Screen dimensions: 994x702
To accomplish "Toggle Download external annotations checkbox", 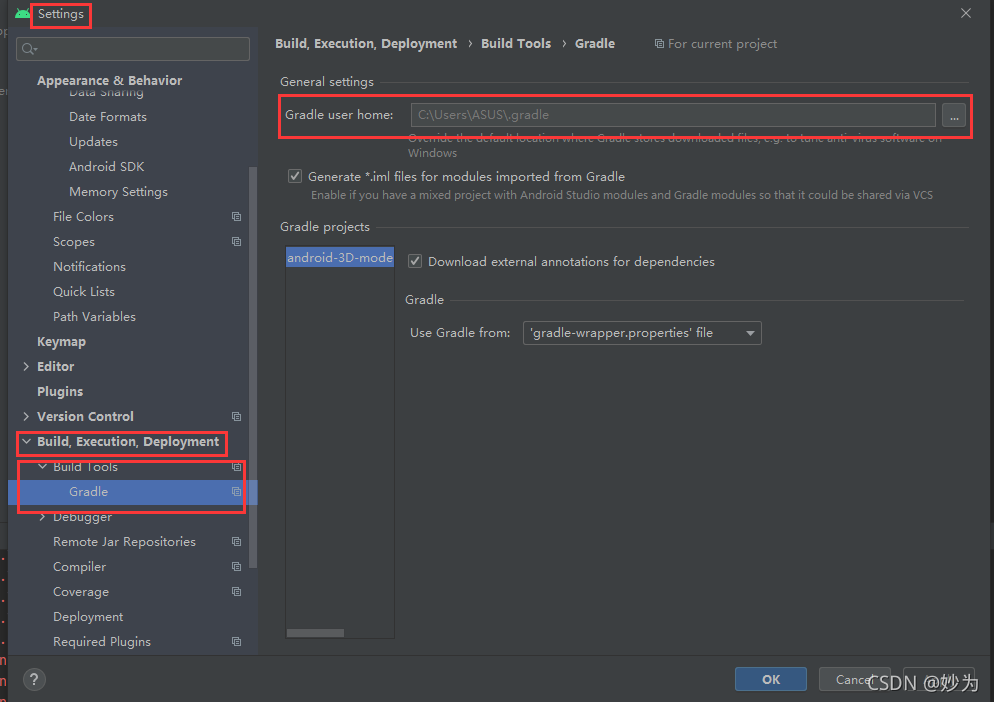I will (x=415, y=261).
